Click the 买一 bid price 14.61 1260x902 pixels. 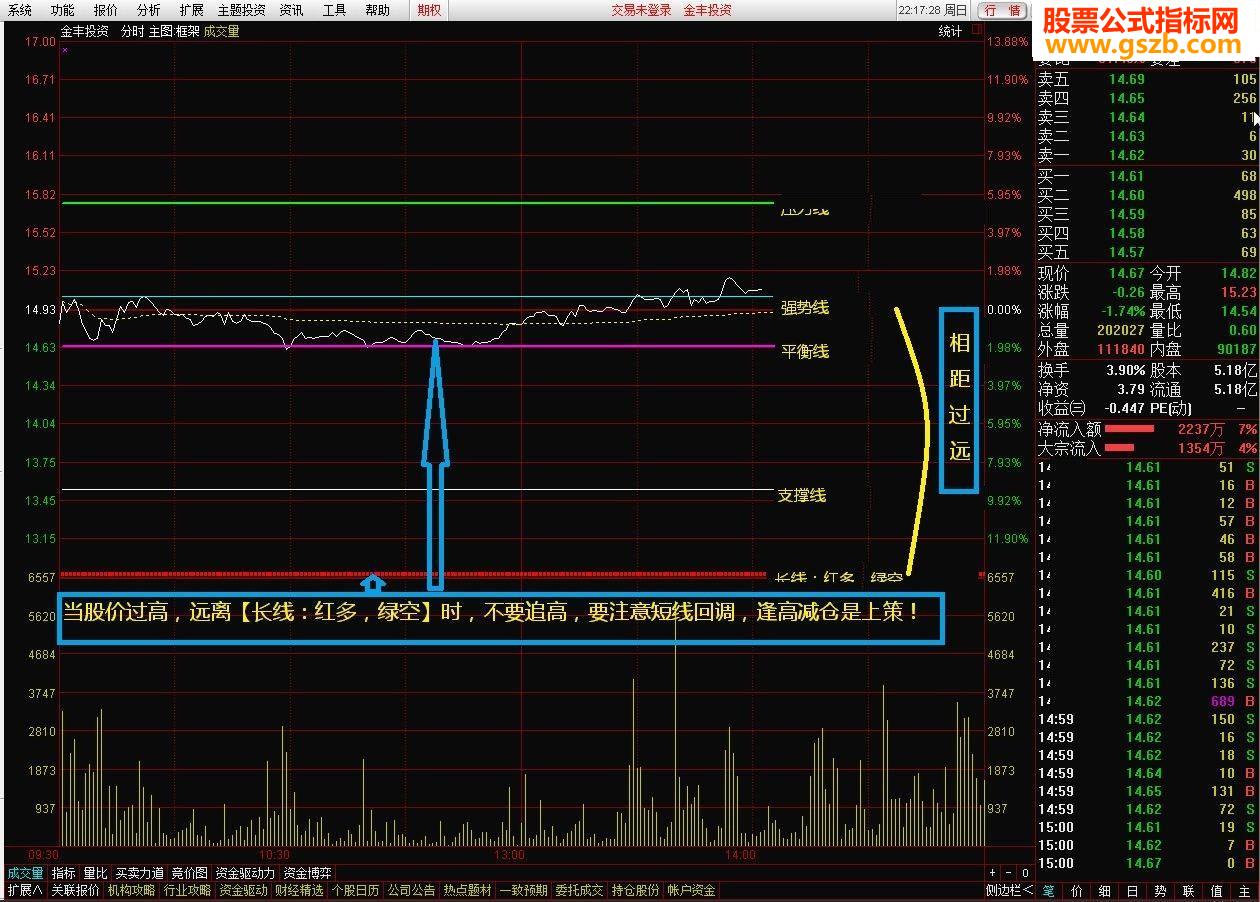point(1127,176)
